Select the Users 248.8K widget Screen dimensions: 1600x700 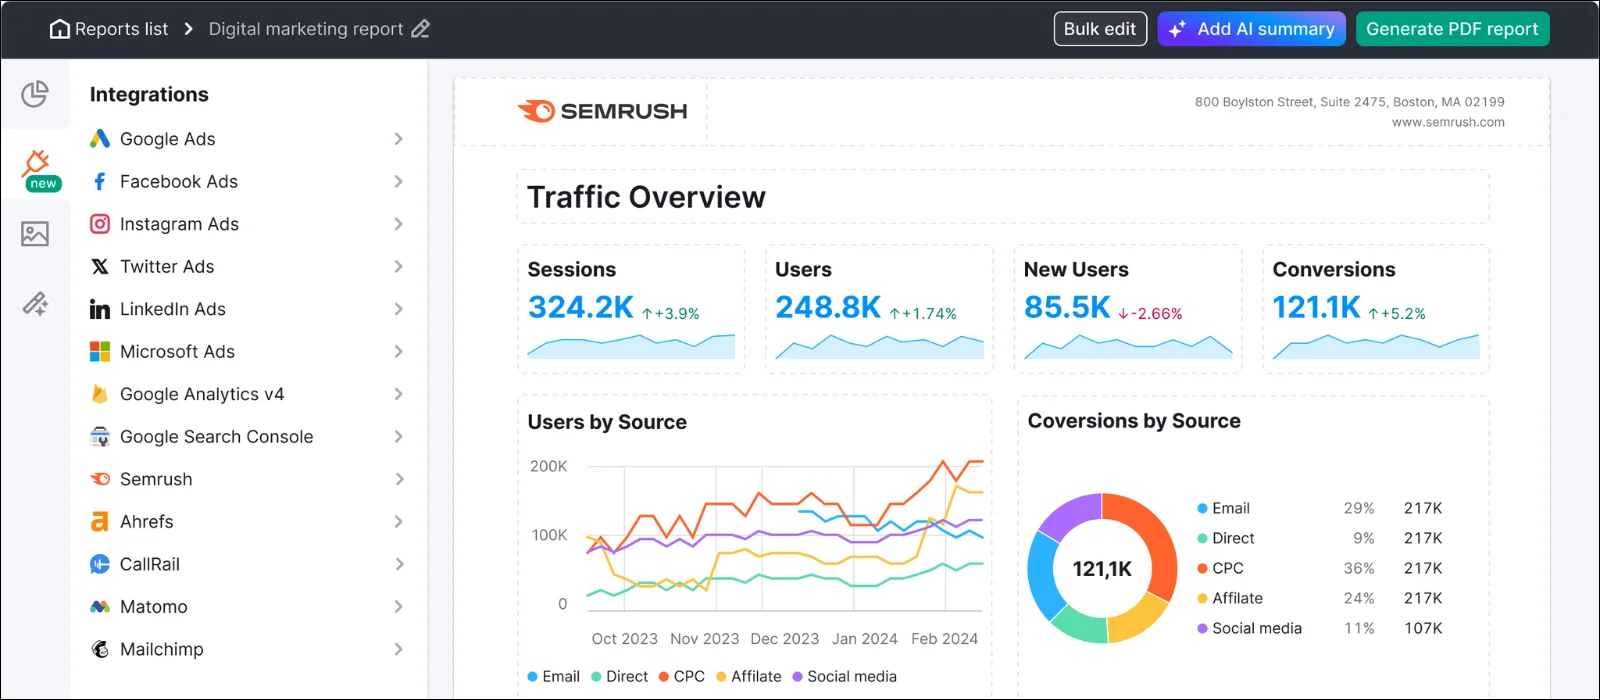(879, 309)
